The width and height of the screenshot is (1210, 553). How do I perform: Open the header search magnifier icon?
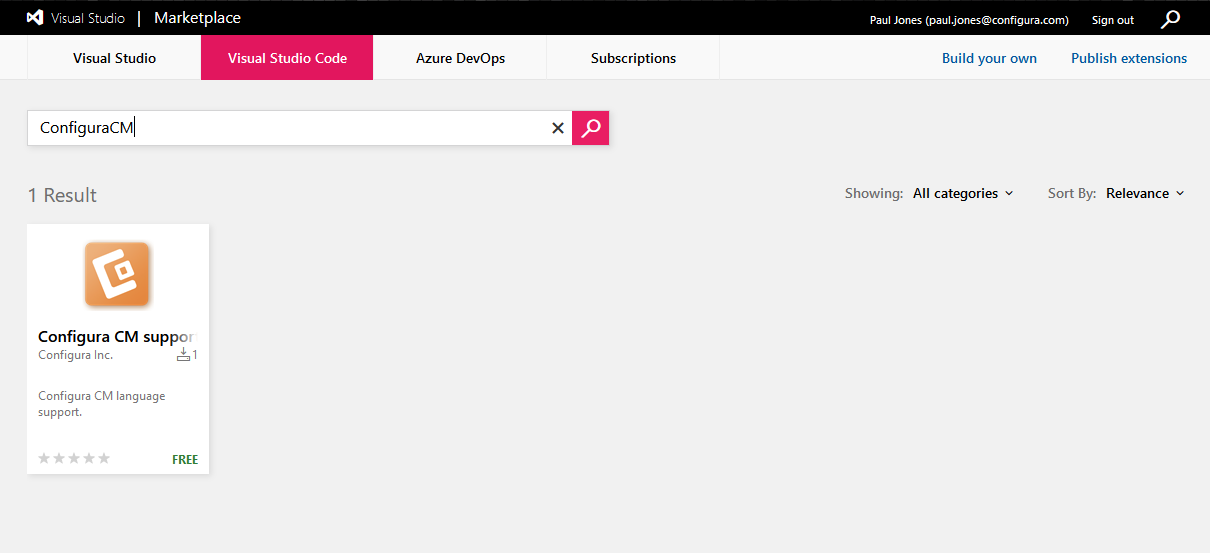coord(1170,19)
